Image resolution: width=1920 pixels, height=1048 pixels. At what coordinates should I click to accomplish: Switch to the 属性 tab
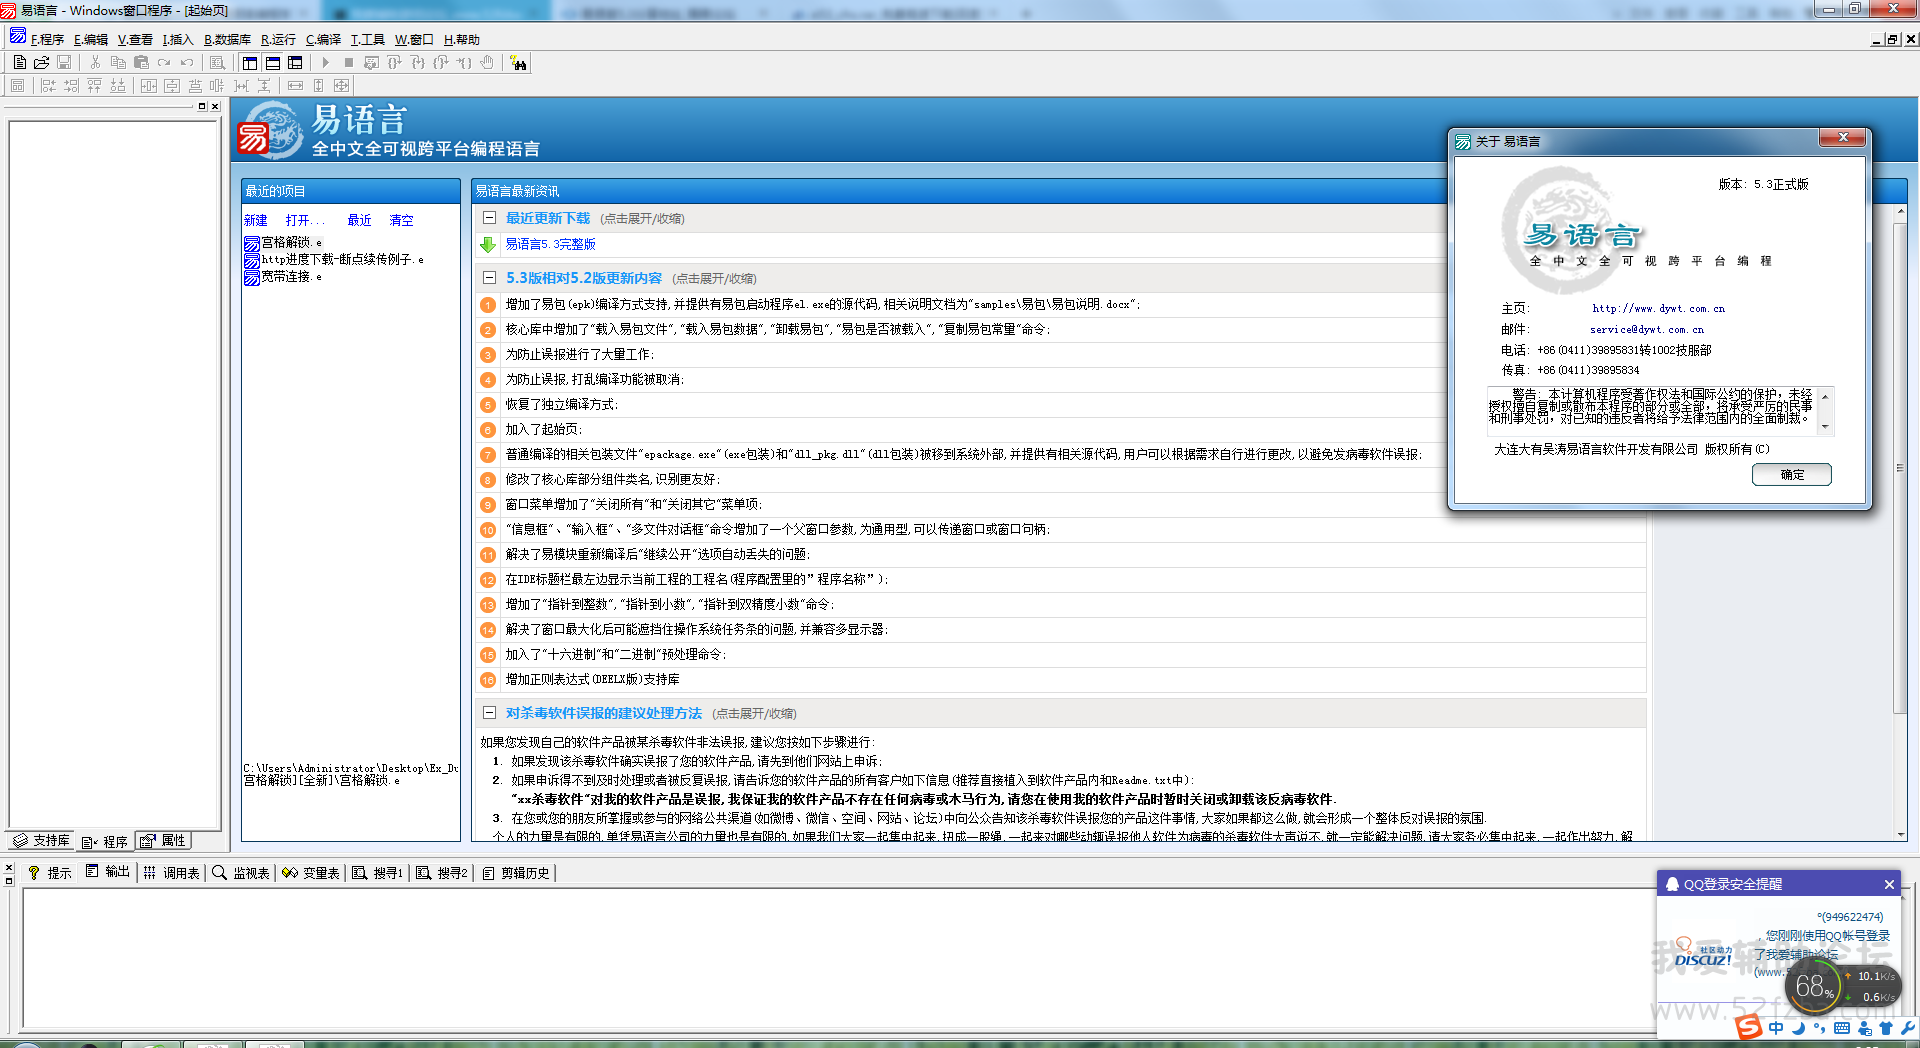(x=163, y=841)
